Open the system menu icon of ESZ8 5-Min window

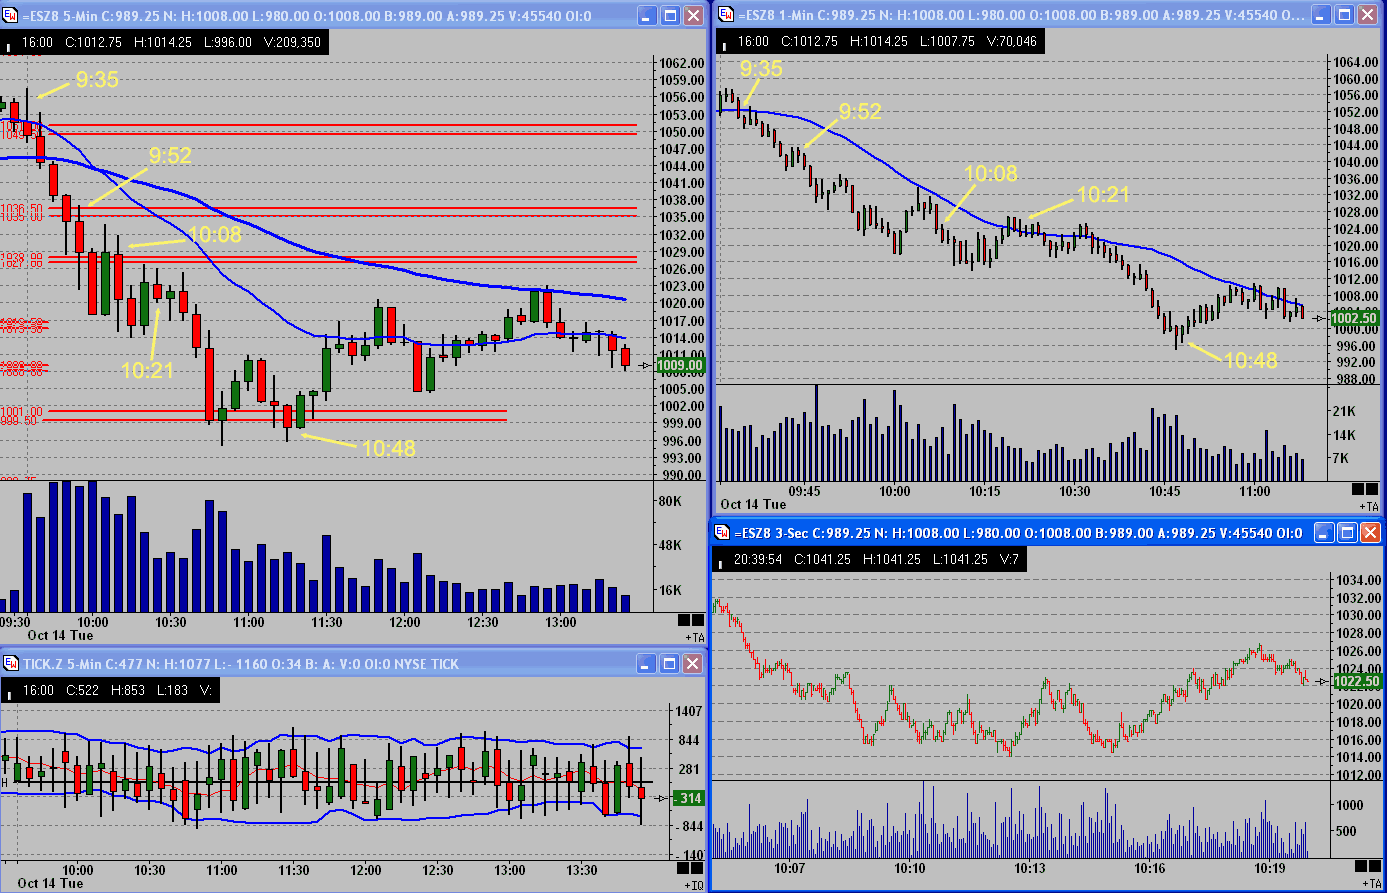[11, 16]
